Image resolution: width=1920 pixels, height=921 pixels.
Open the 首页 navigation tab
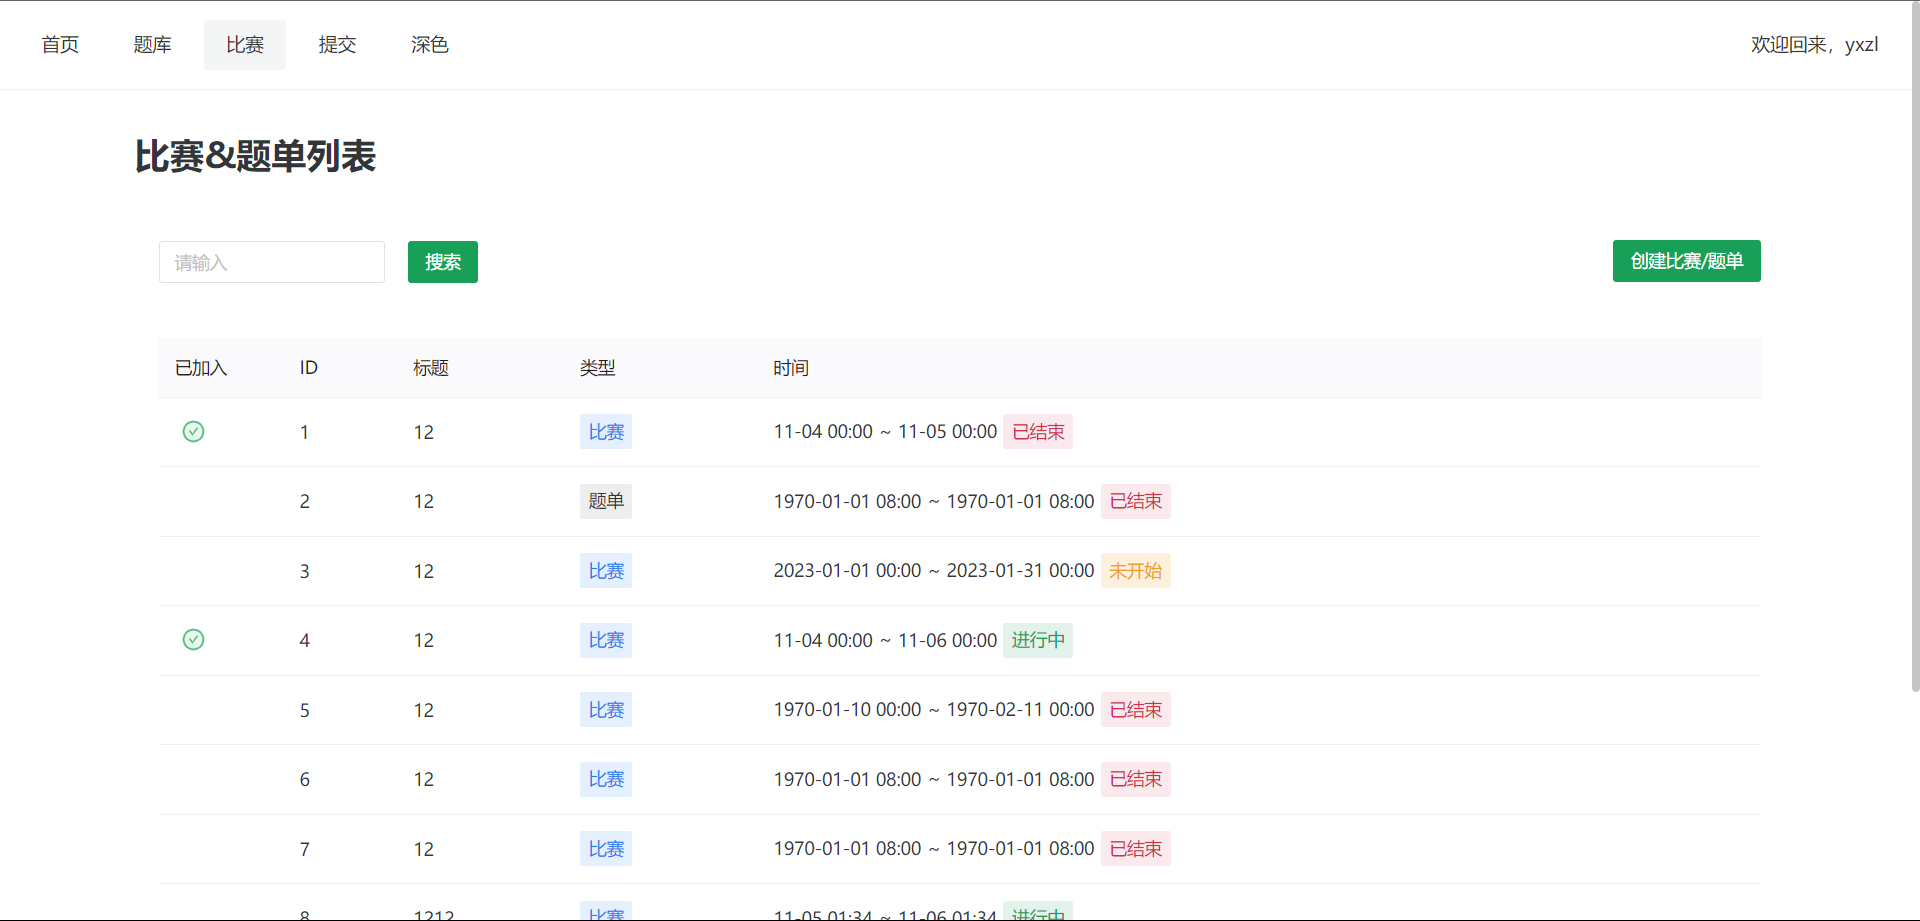[x=60, y=45]
